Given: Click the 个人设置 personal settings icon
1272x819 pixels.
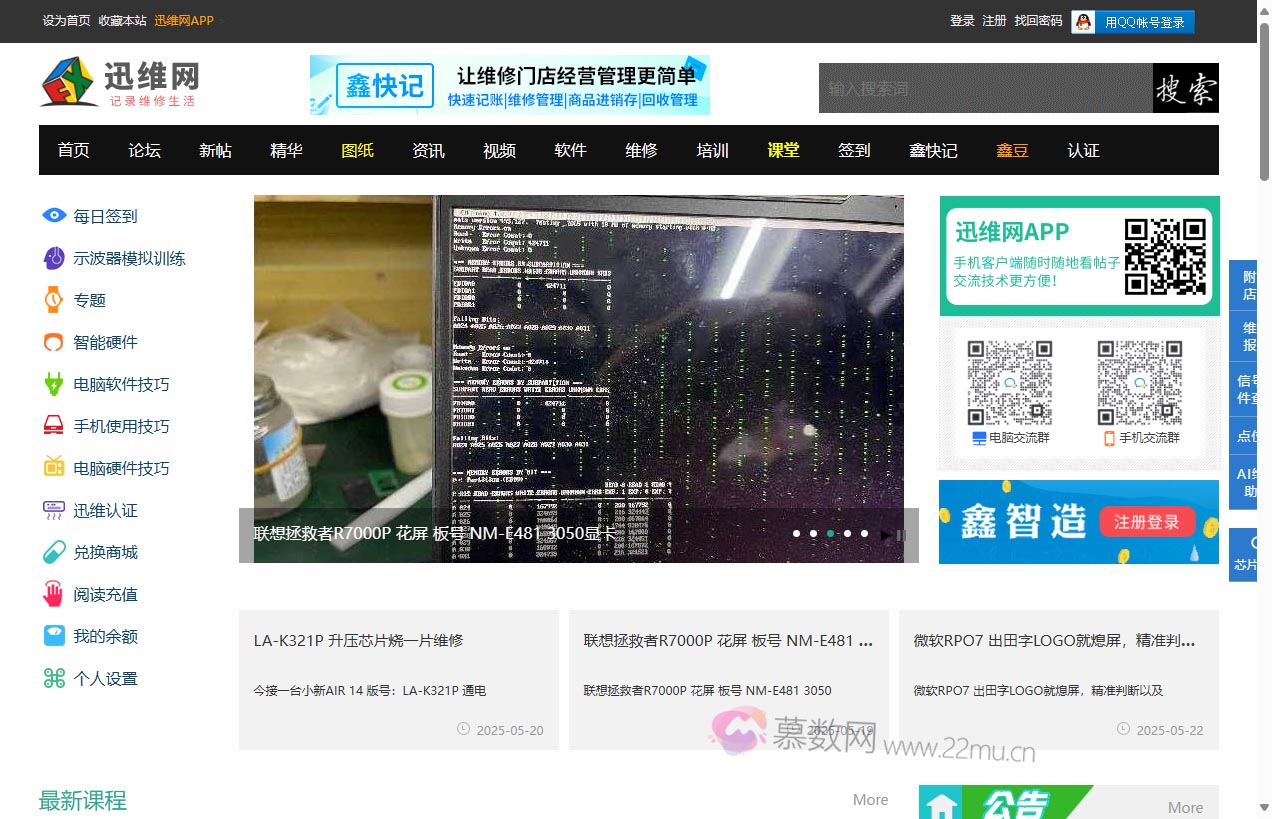Looking at the screenshot, I should point(54,677).
